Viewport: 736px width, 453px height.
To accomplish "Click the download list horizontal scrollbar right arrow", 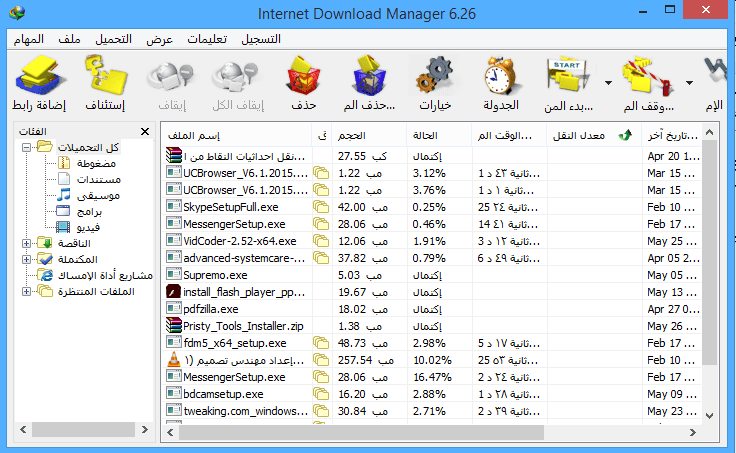I will (693, 432).
